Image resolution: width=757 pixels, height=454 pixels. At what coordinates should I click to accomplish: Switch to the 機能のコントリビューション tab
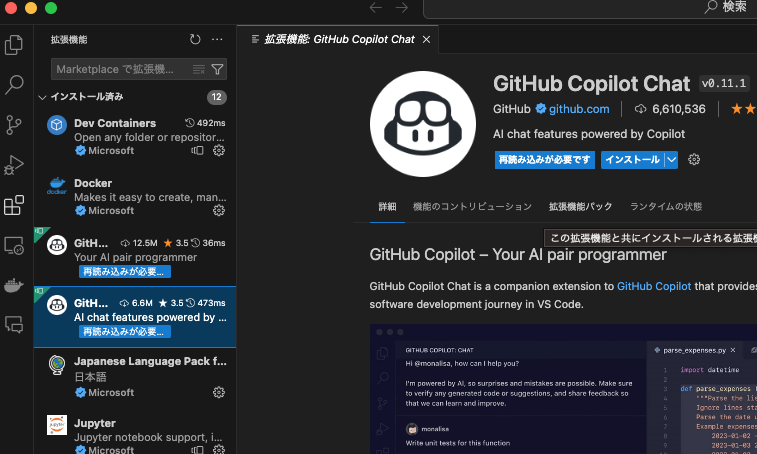[x=472, y=207]
